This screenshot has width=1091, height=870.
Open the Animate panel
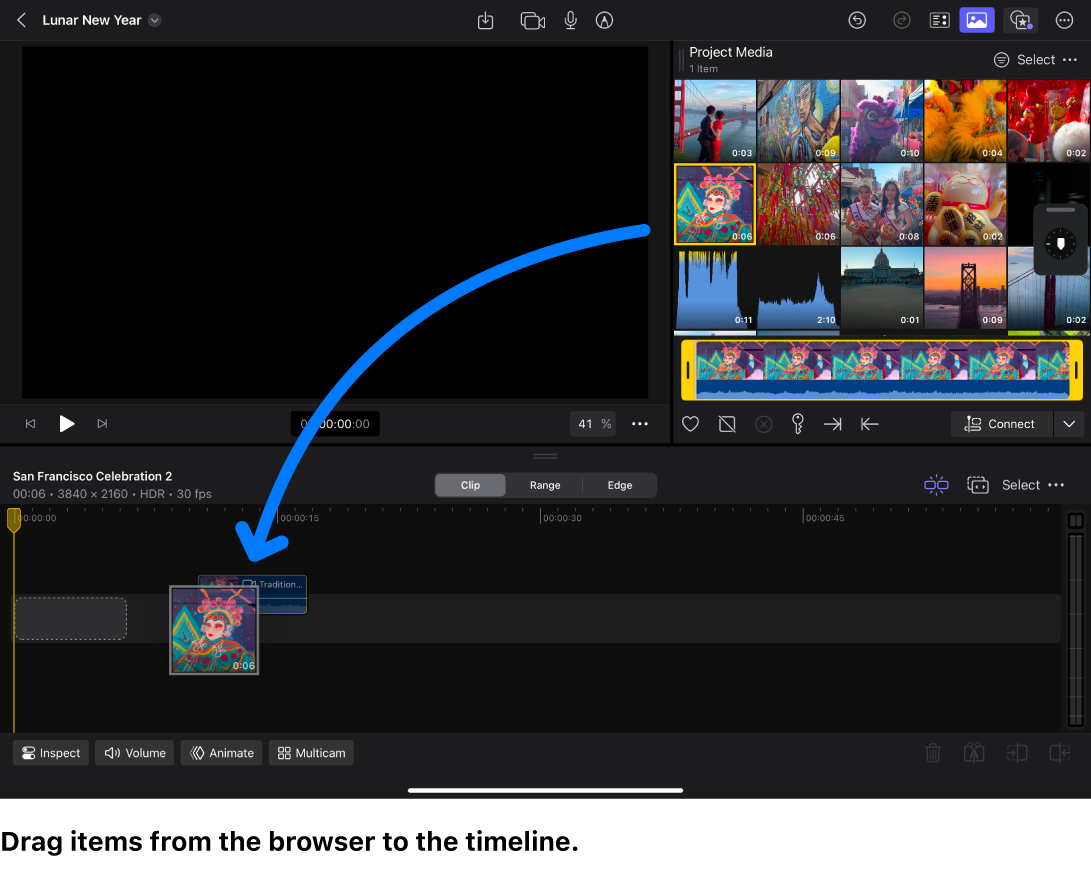point(220,752)
